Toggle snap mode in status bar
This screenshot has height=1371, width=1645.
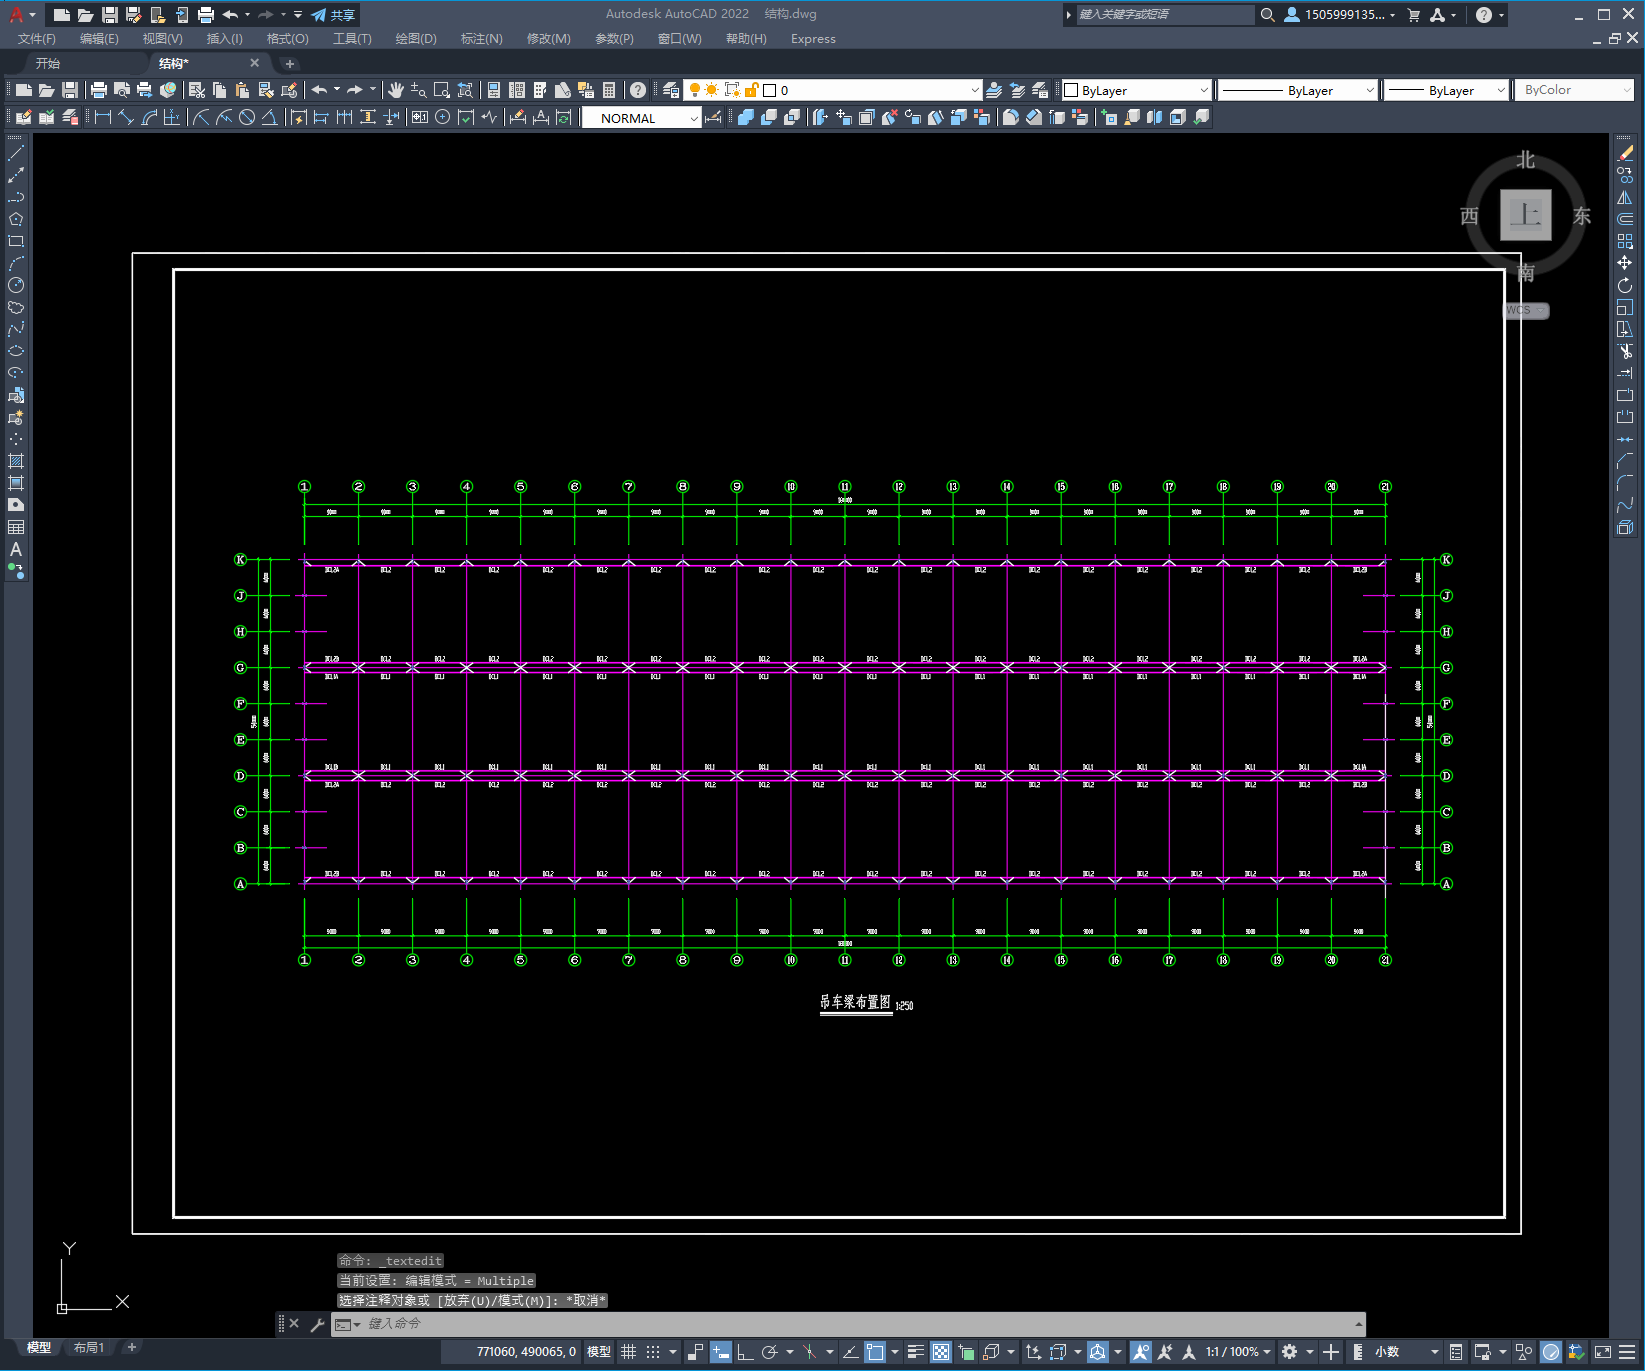pos(653,1352)
